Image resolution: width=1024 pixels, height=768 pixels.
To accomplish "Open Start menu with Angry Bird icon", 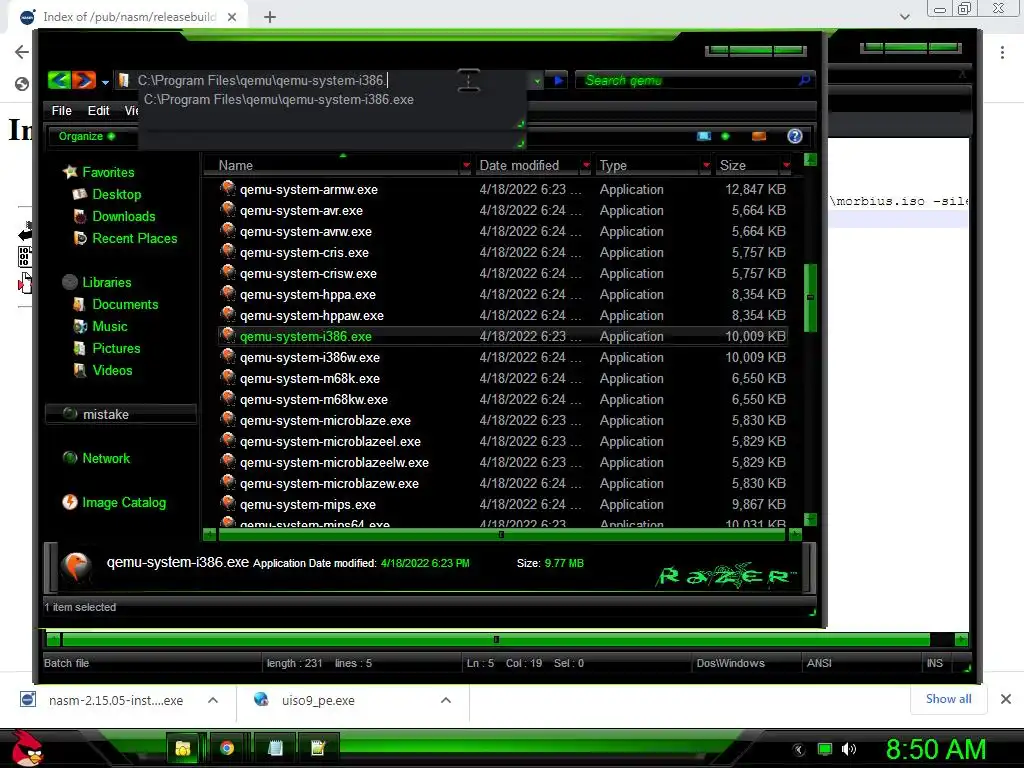I will [x=27, y=748].
